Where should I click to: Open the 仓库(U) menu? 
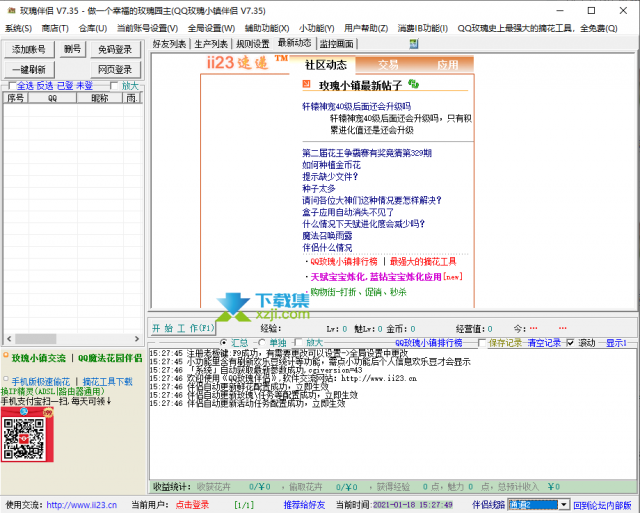coord(92,28)
